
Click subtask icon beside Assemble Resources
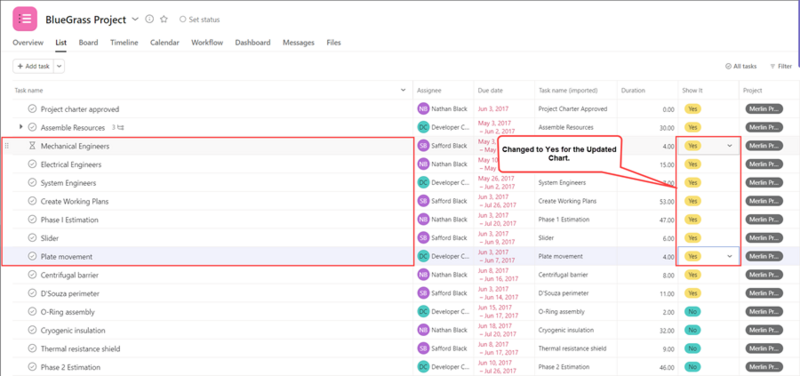click(121, 128)
